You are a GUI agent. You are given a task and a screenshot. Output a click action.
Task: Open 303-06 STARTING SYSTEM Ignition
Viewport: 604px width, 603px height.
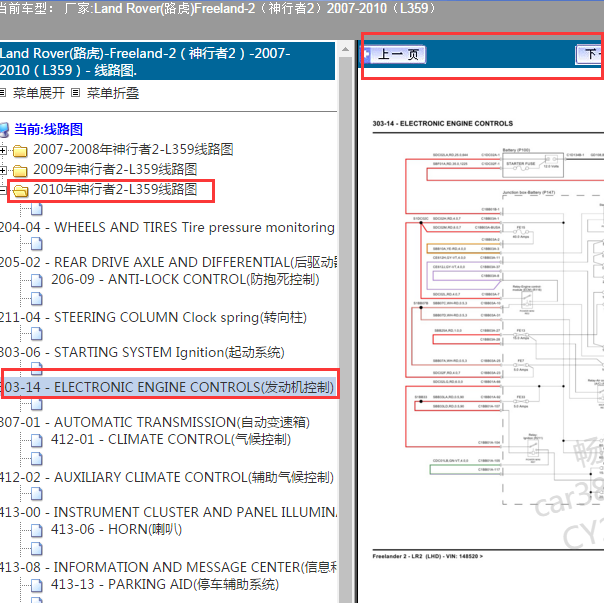[142, 353]
